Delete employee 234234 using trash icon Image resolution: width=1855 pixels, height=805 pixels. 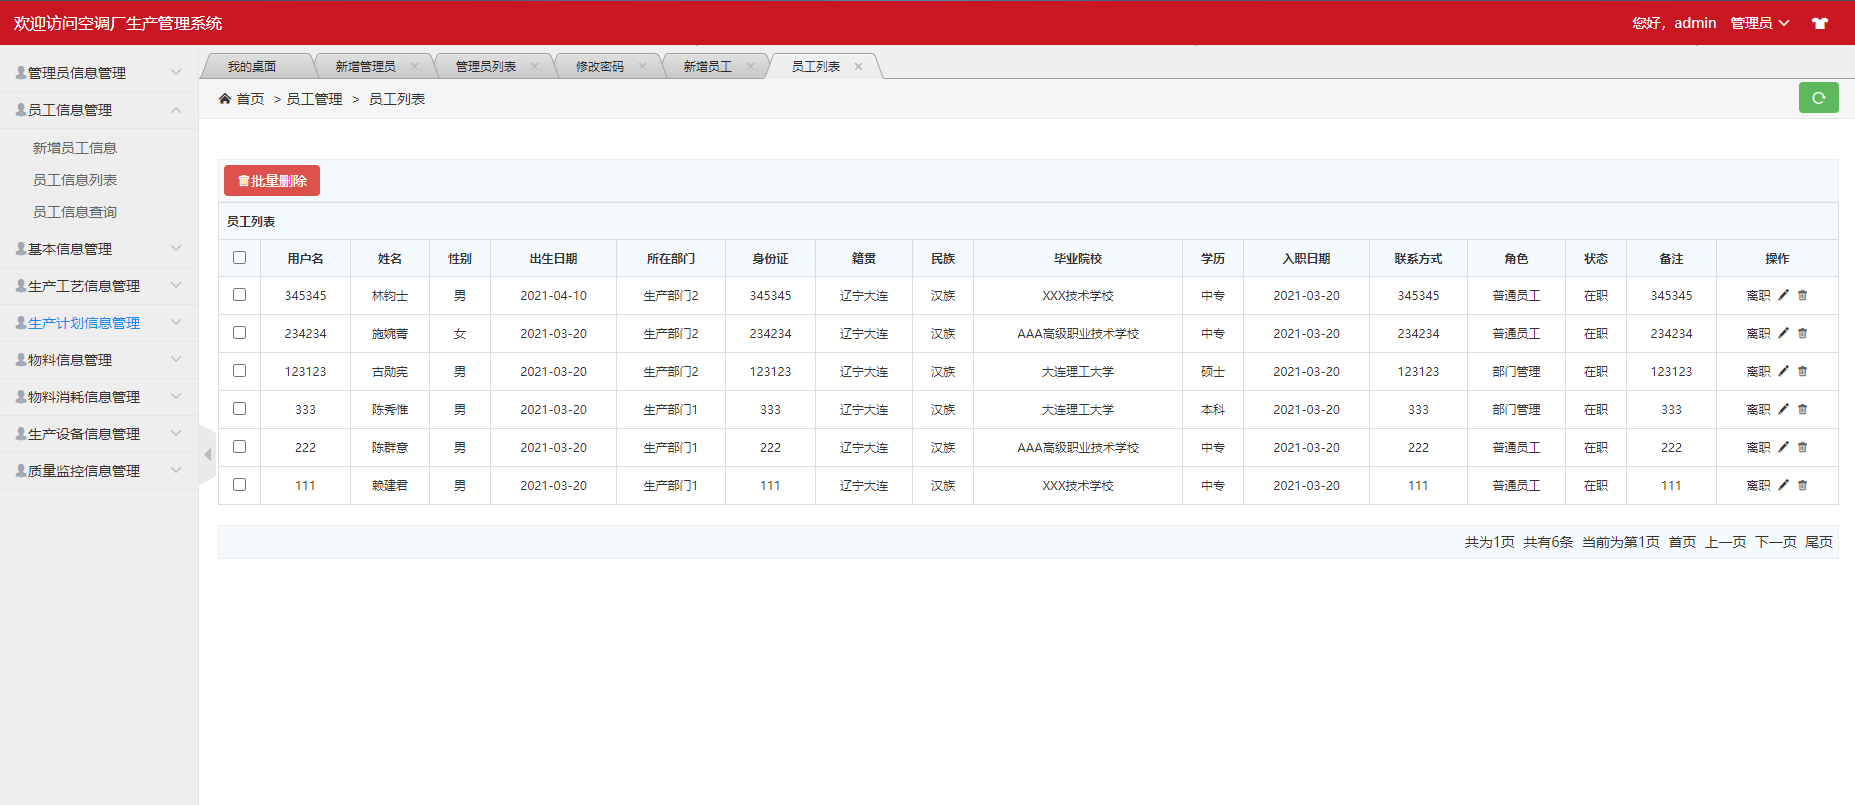coord(1803,333)
